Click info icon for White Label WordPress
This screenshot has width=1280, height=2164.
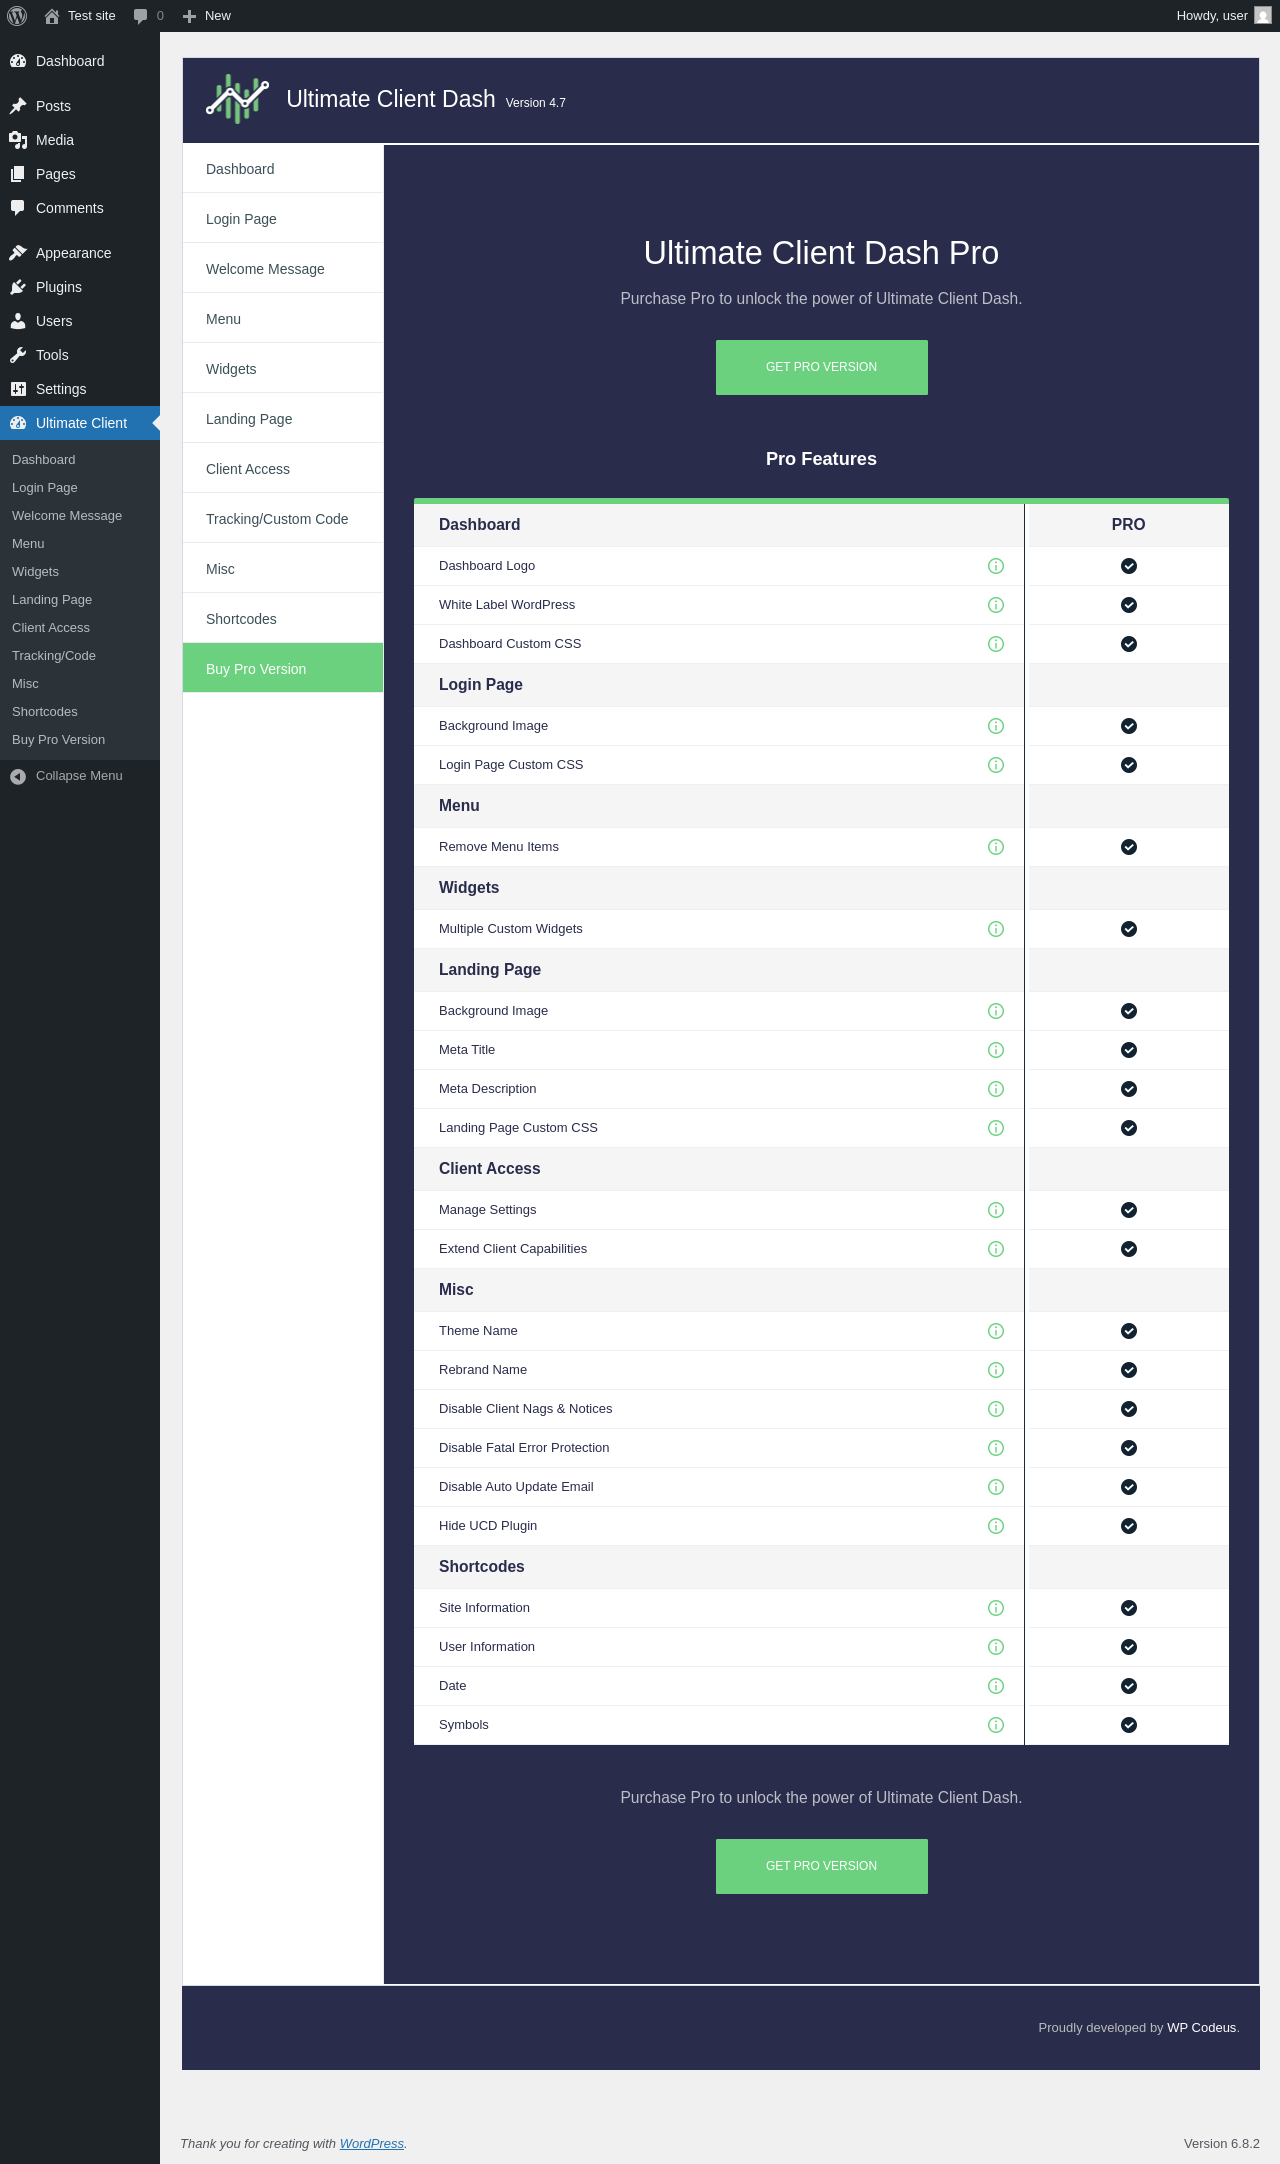(996, 605)
